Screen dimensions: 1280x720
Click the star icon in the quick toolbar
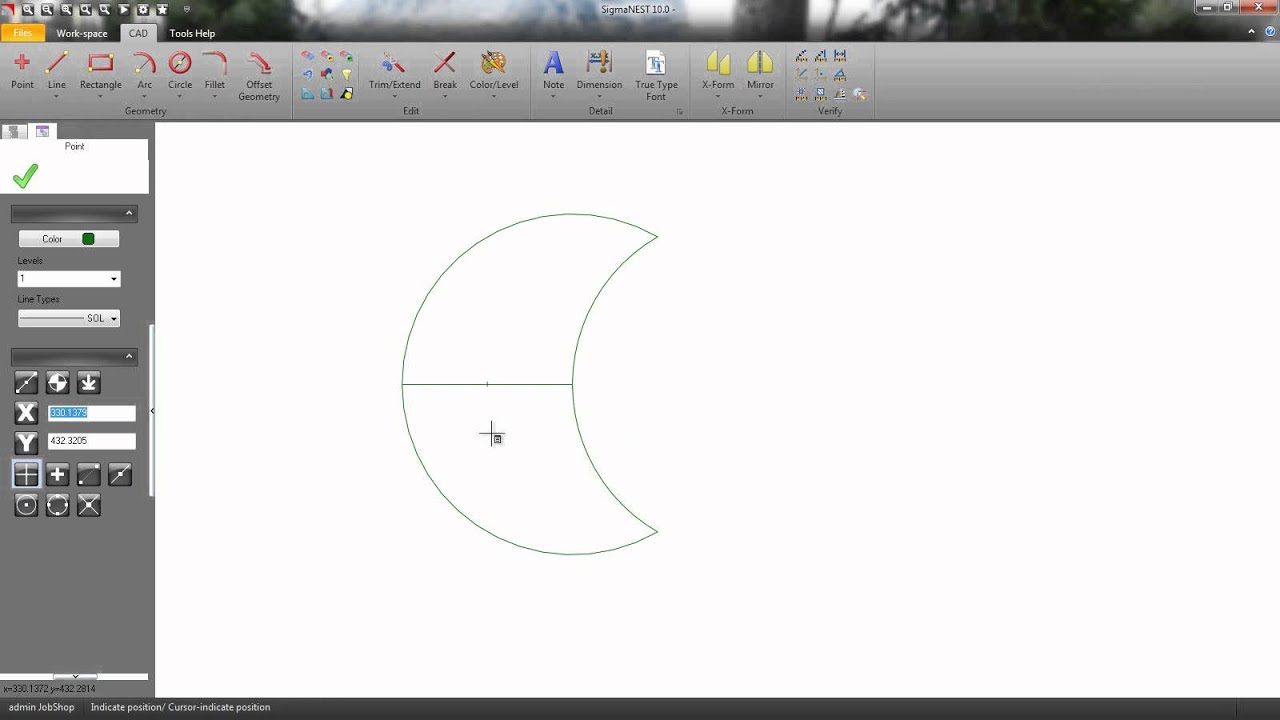162,9
